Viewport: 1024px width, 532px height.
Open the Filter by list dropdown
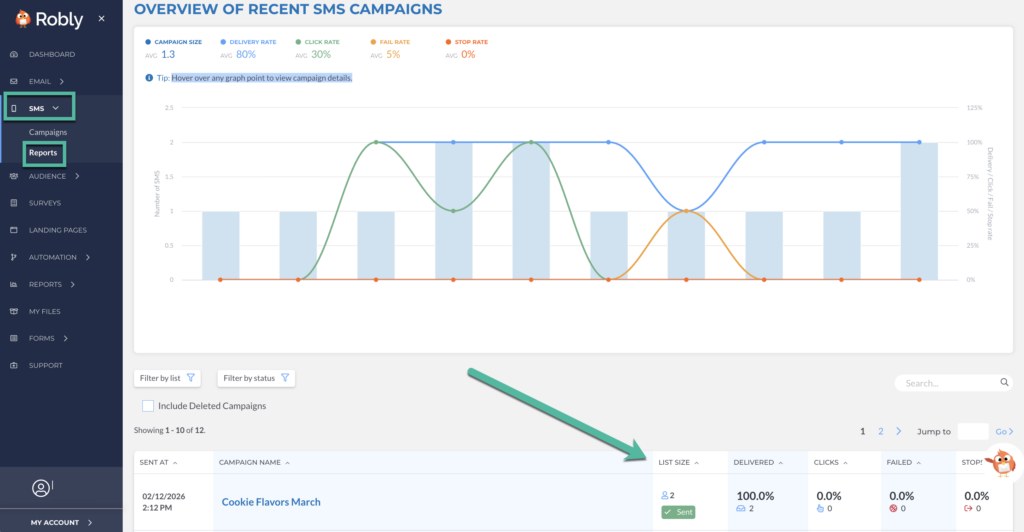pyautogui.click(x=168, y=378)
